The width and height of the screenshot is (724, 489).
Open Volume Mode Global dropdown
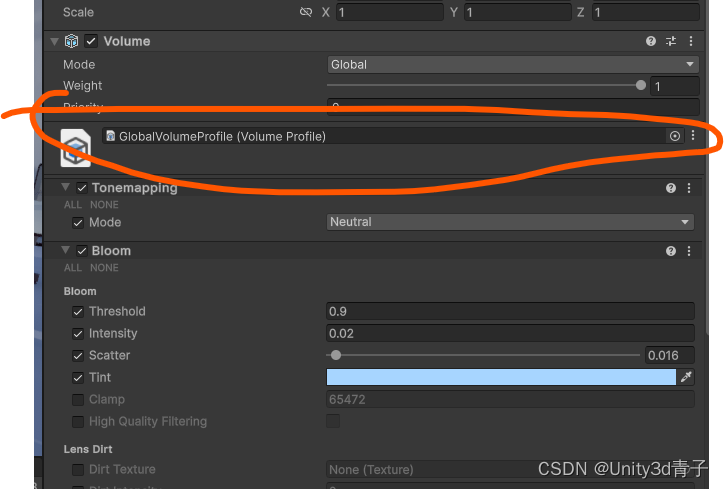513,65
